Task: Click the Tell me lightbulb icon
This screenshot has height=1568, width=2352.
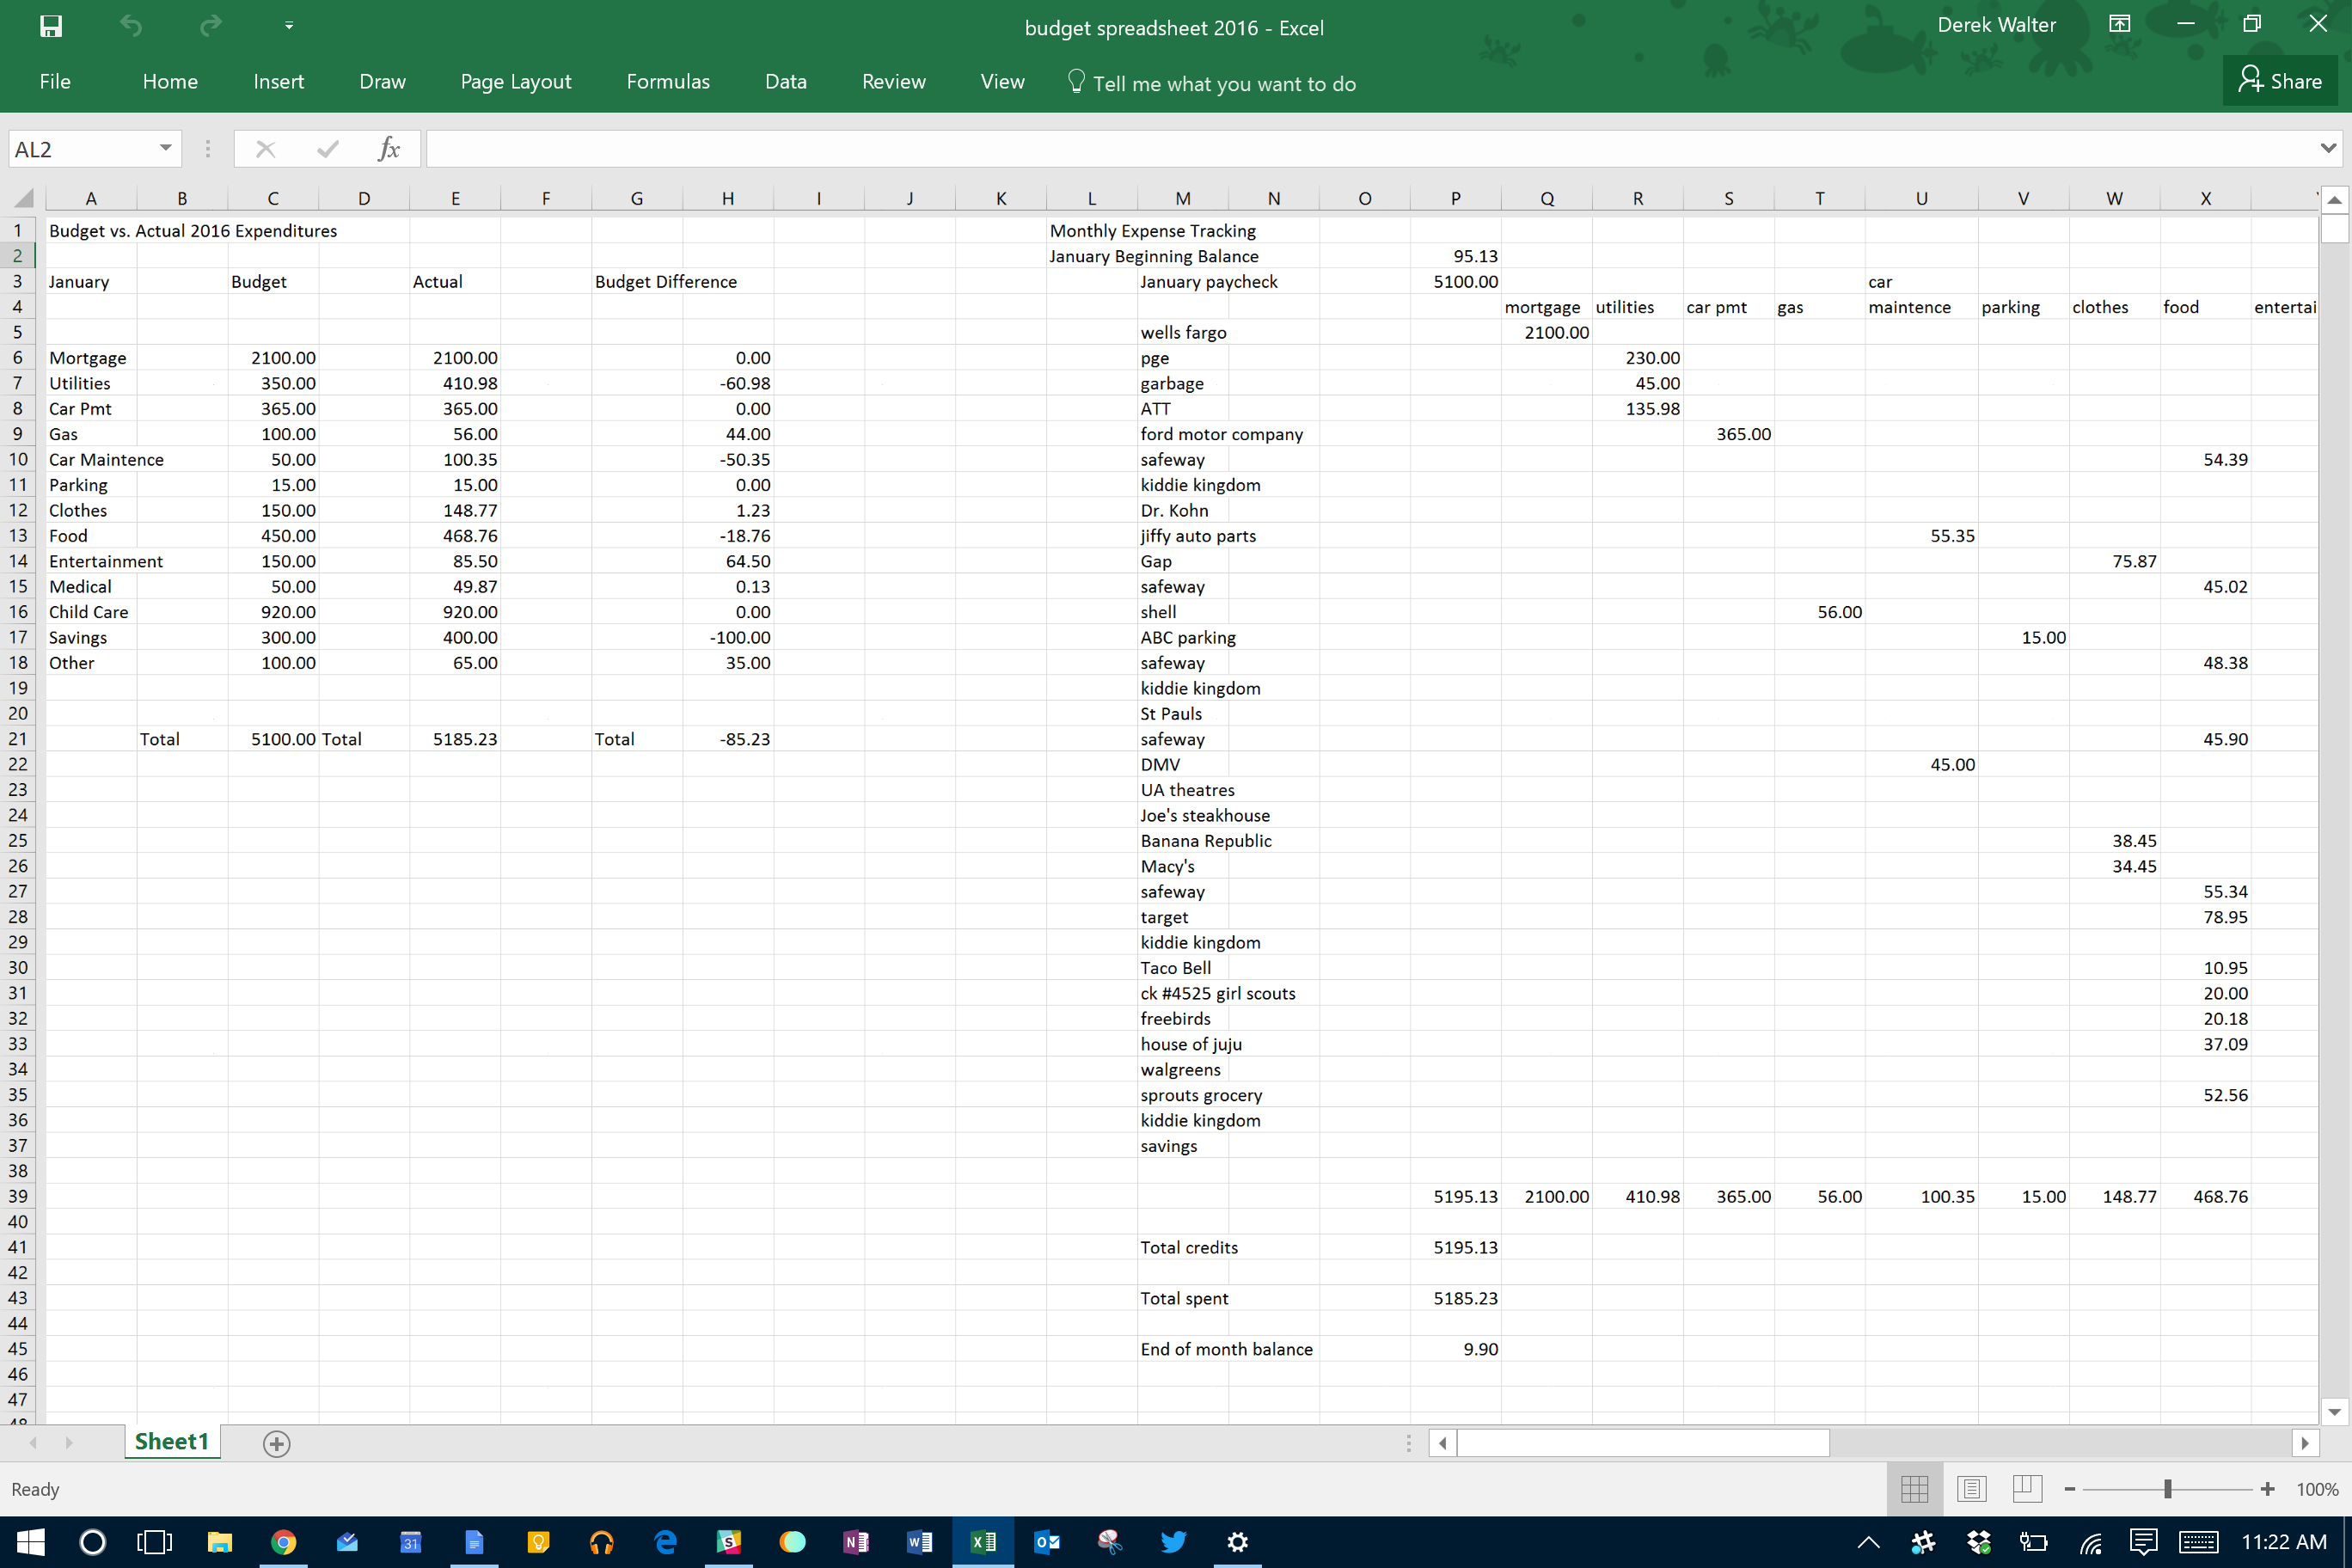Action: point(1076,82)
